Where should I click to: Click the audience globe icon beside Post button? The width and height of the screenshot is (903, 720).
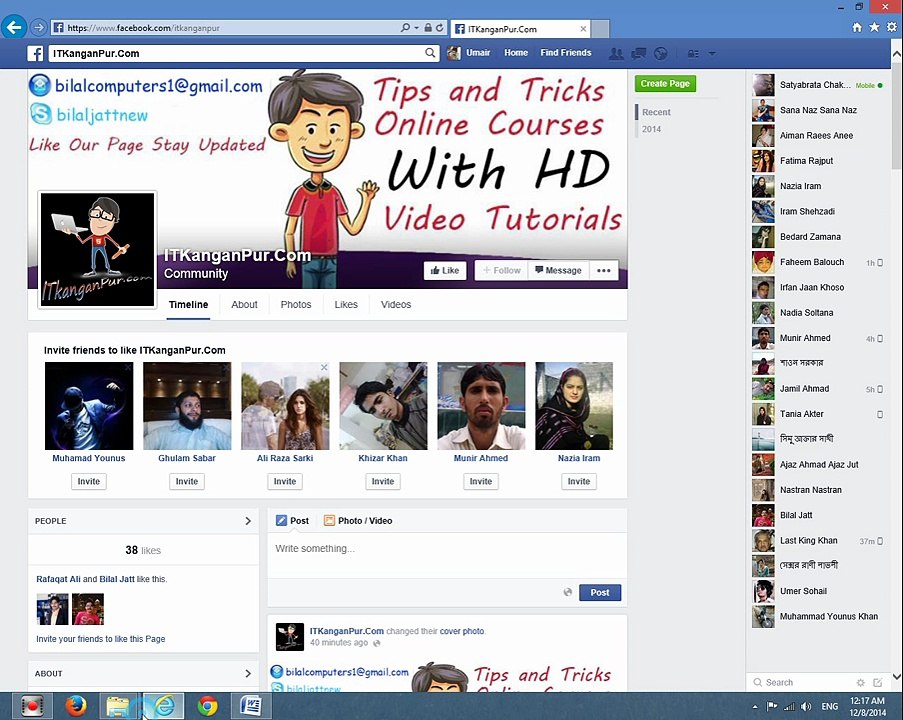coord(568,592)
